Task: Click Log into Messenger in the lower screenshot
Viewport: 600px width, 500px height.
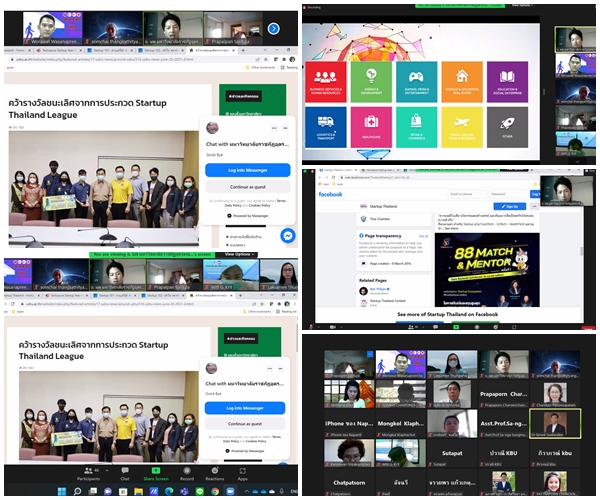Action: coord(245,408)
